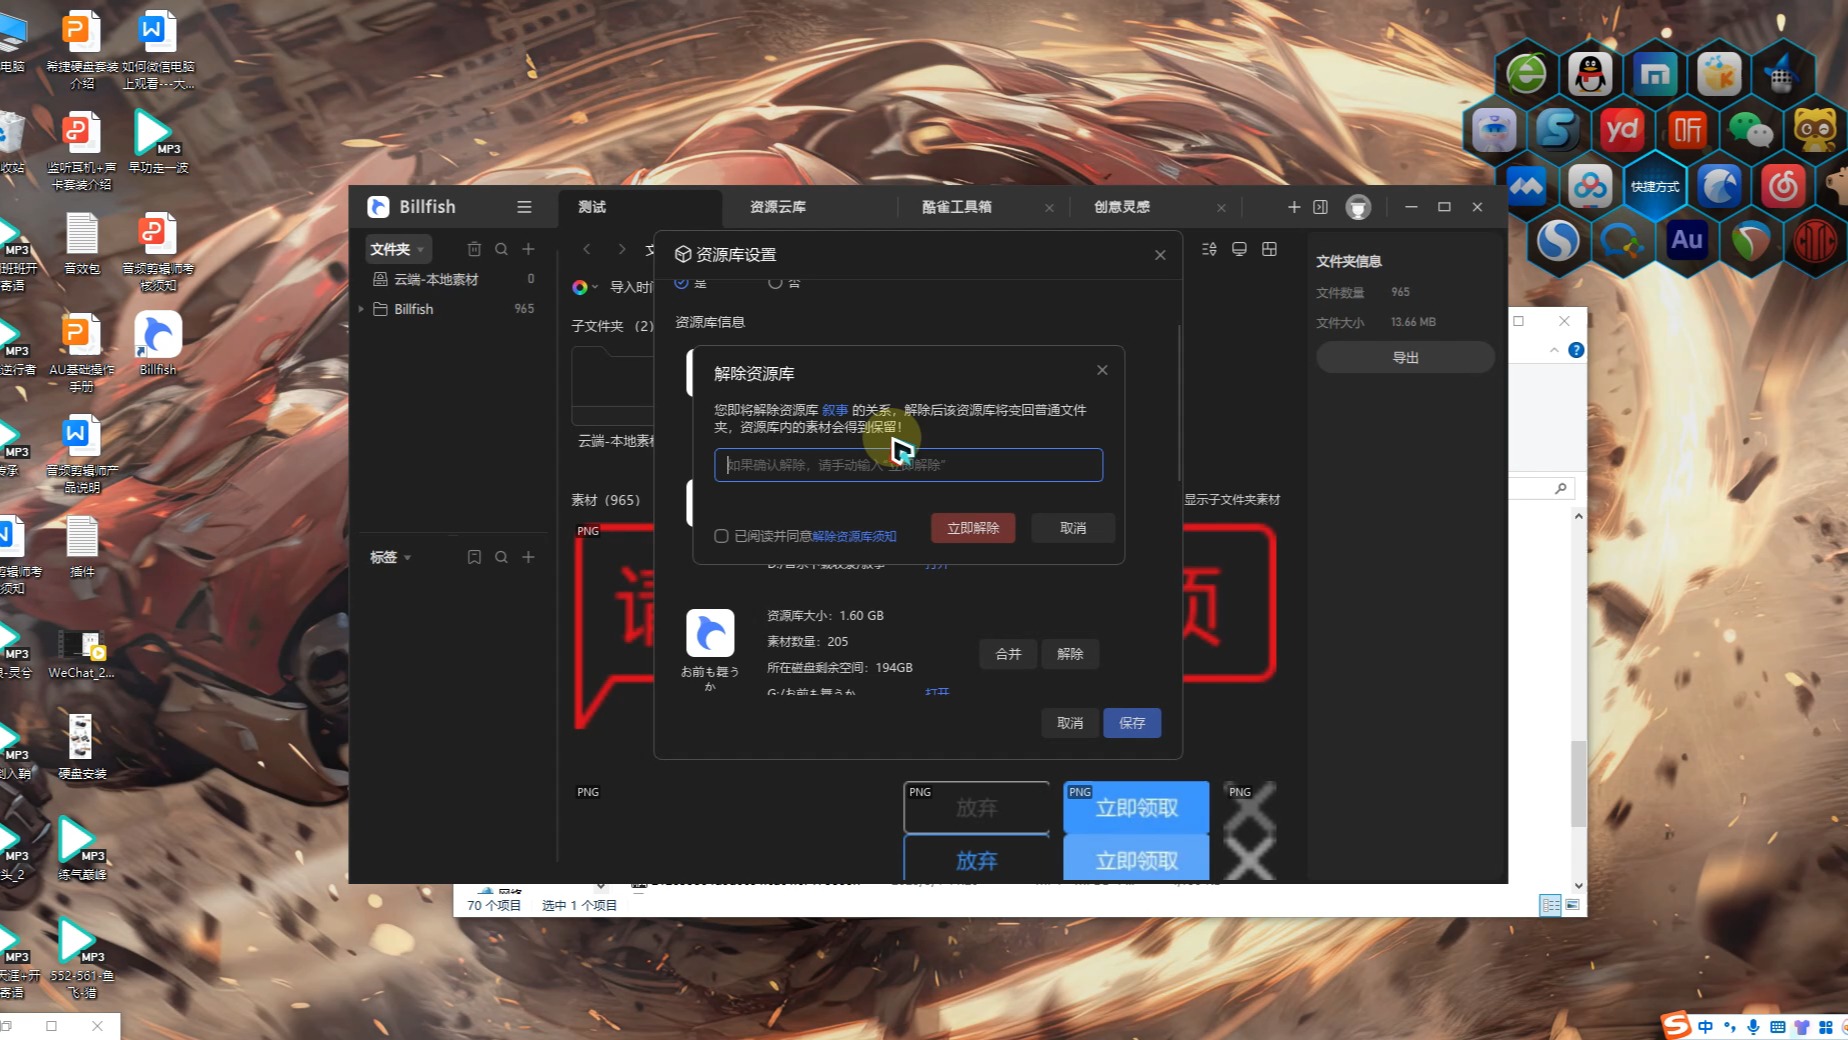Image resolution: width=1848 pixels, height=1040 pixels.
Task: Expand File Explorer ribbon chevron
Action: (1554, 350)
